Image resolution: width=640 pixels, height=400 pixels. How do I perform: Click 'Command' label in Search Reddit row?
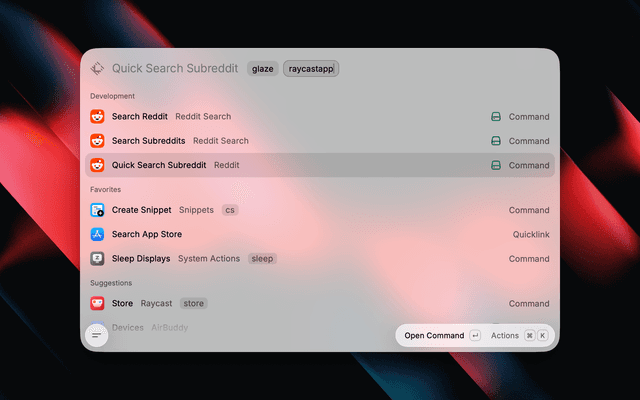tap(529, 117)
